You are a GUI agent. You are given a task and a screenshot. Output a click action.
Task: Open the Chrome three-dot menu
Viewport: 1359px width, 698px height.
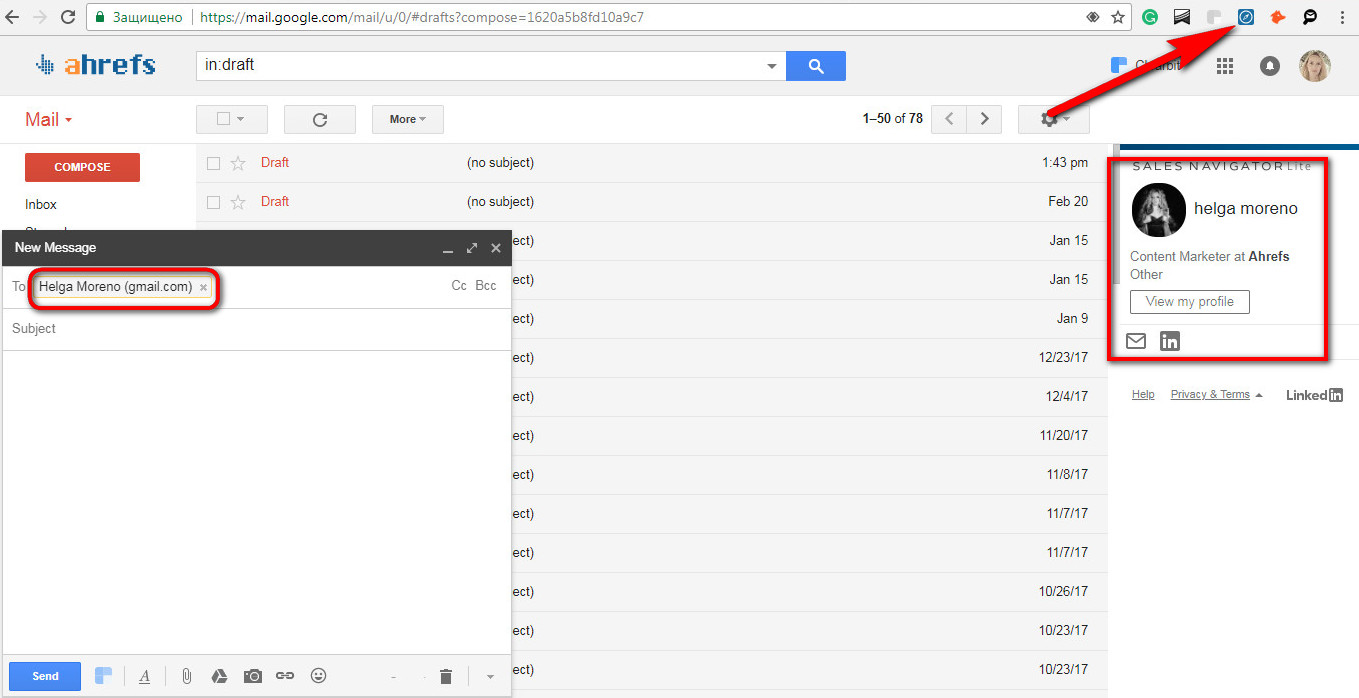[1341, 17]
